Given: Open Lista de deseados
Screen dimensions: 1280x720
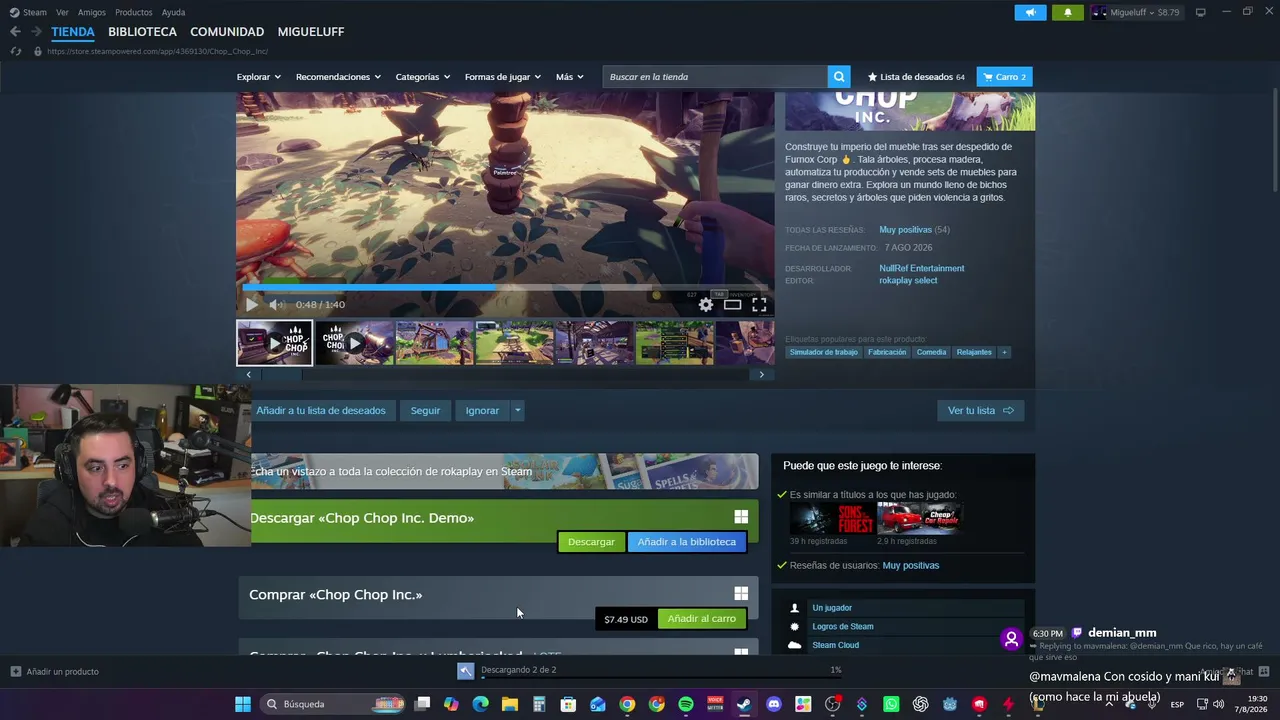Looking at the screenshot, I should (x=916, y=77).
